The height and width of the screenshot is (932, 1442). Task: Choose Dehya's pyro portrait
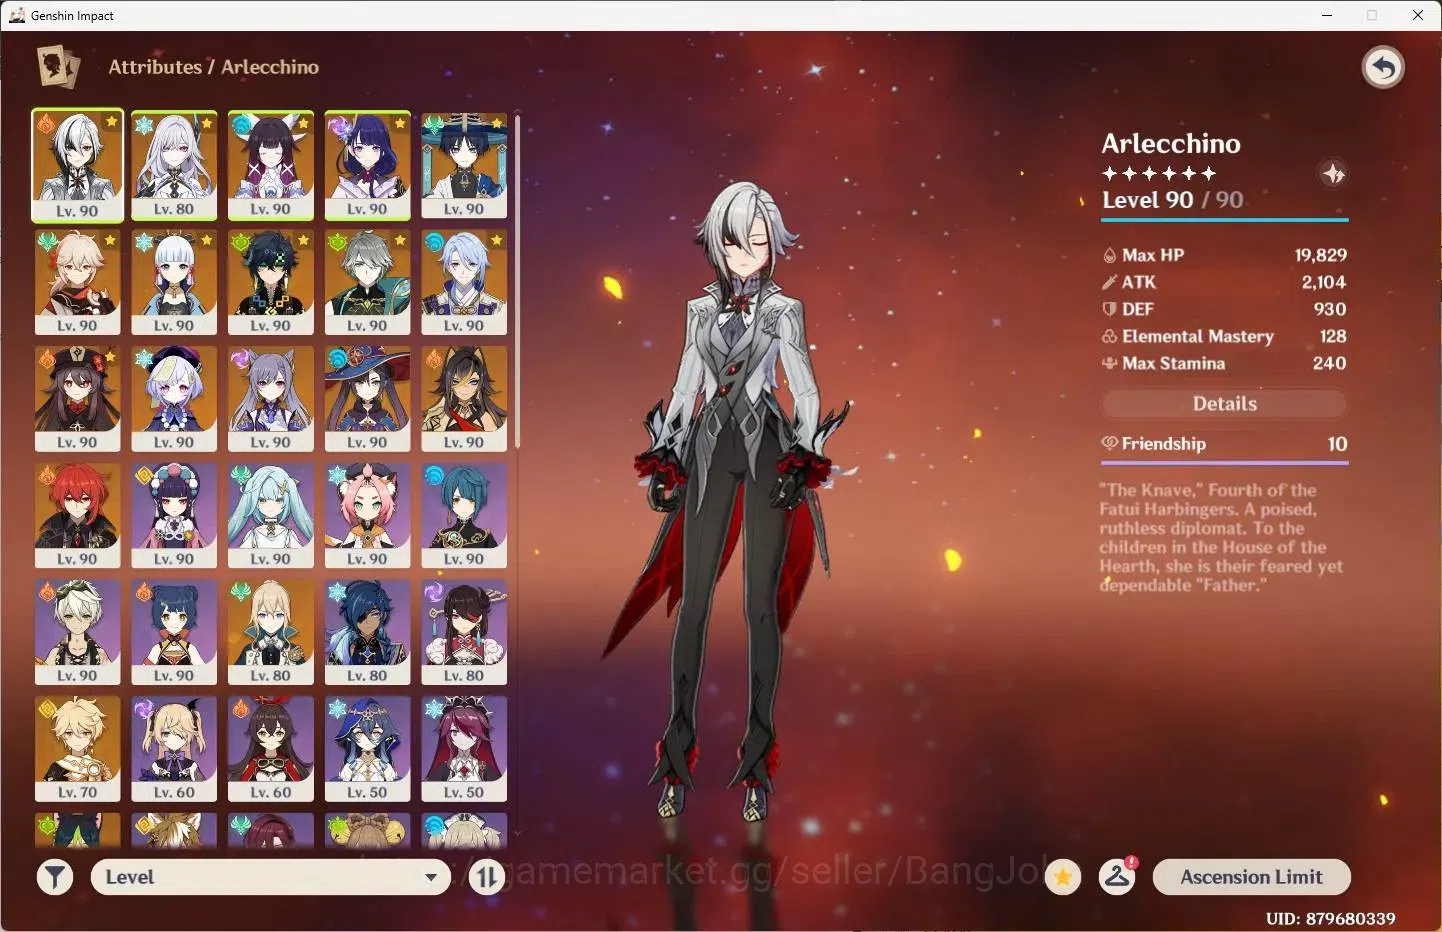(x=464, y=399)
